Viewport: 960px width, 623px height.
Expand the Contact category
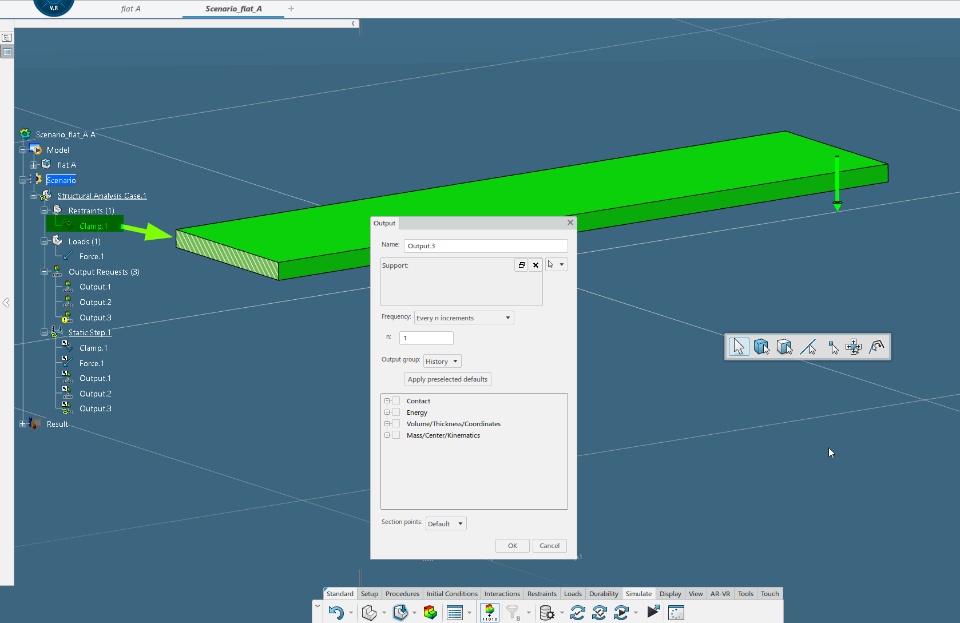[387, 401]
